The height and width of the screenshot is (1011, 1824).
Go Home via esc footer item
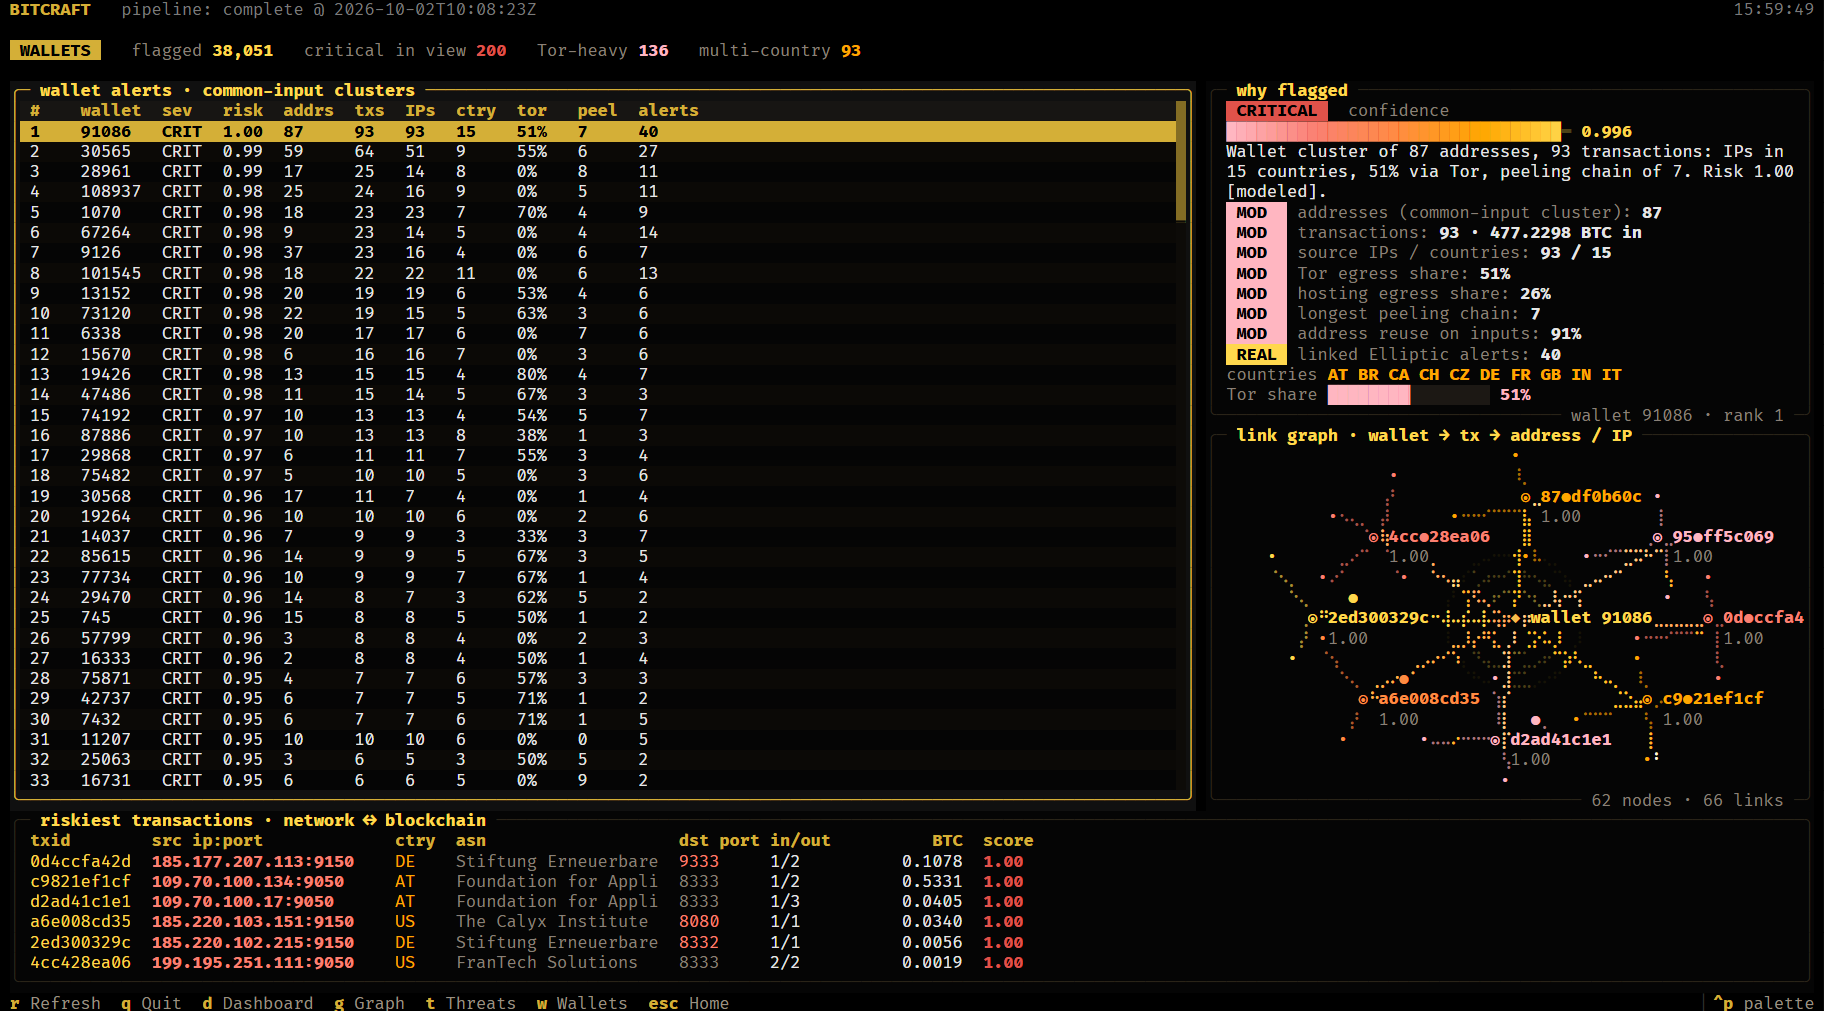(689, 1002)
